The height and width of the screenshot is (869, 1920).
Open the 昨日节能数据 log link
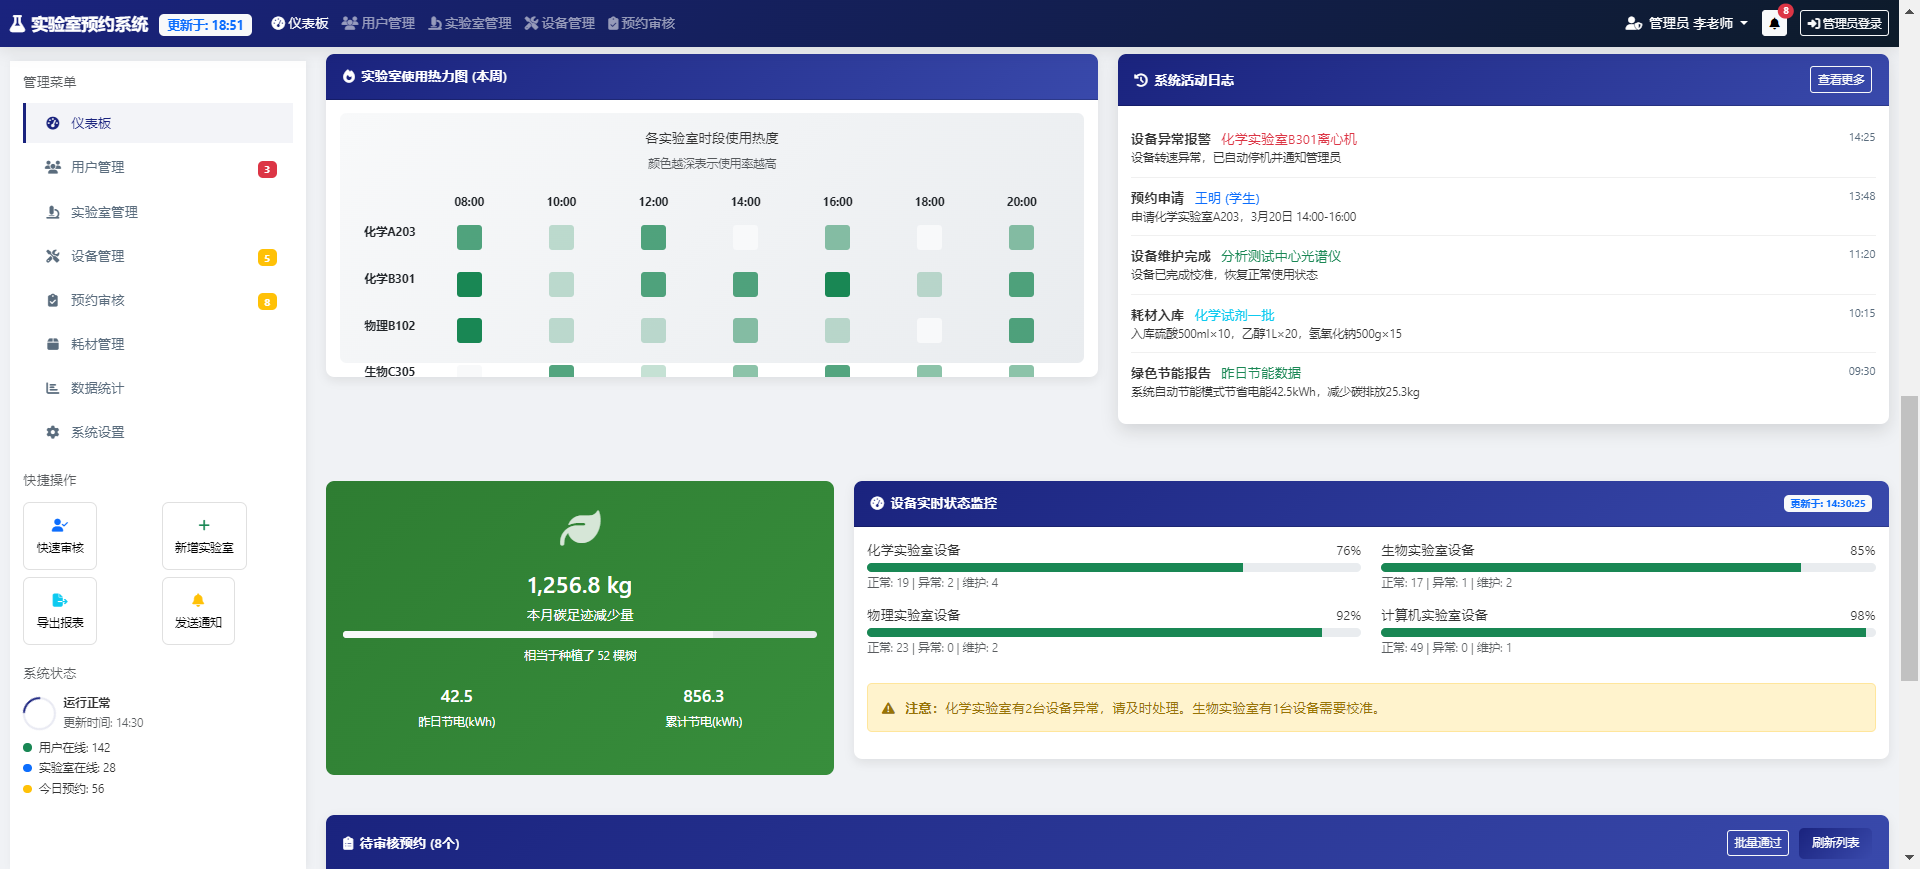(x=1261, y=373)
